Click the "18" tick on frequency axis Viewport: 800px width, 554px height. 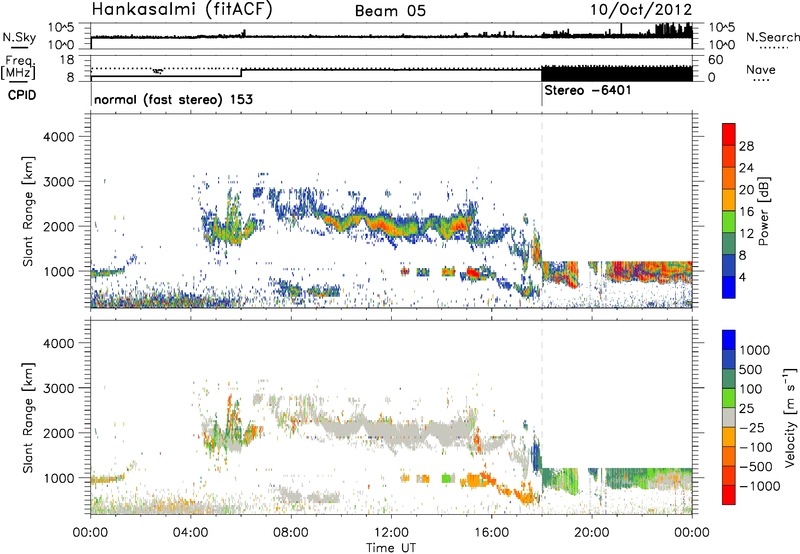pyautogui.click(x=67, y=60)
